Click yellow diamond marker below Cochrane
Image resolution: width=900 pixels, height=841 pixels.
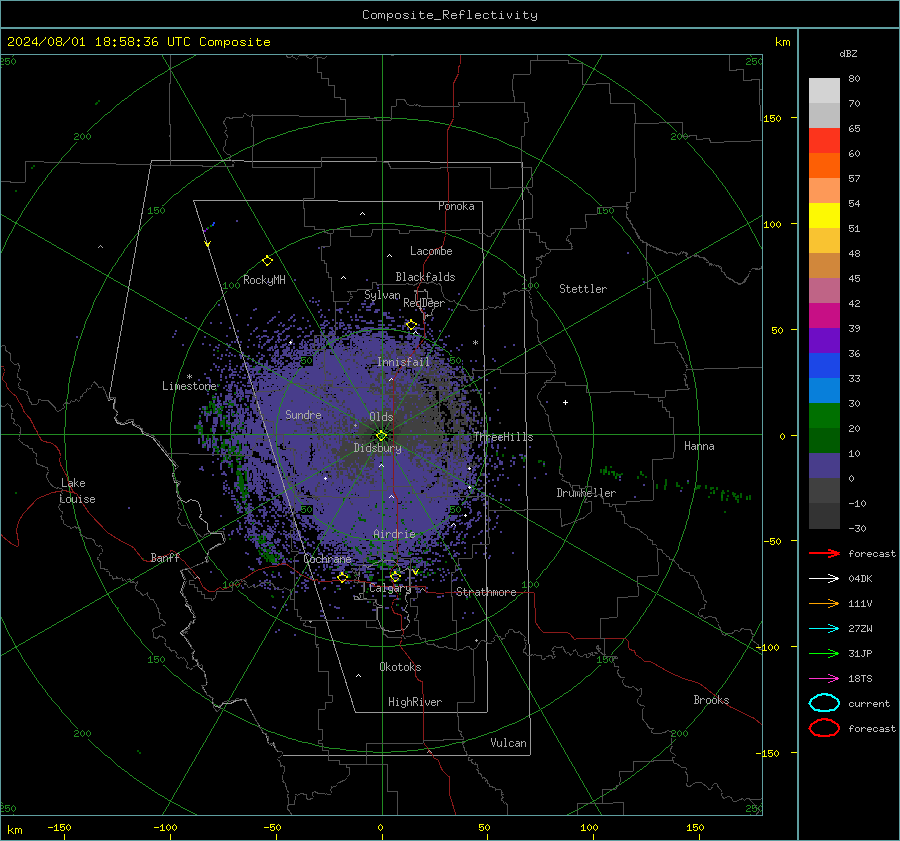click(343, 577)
